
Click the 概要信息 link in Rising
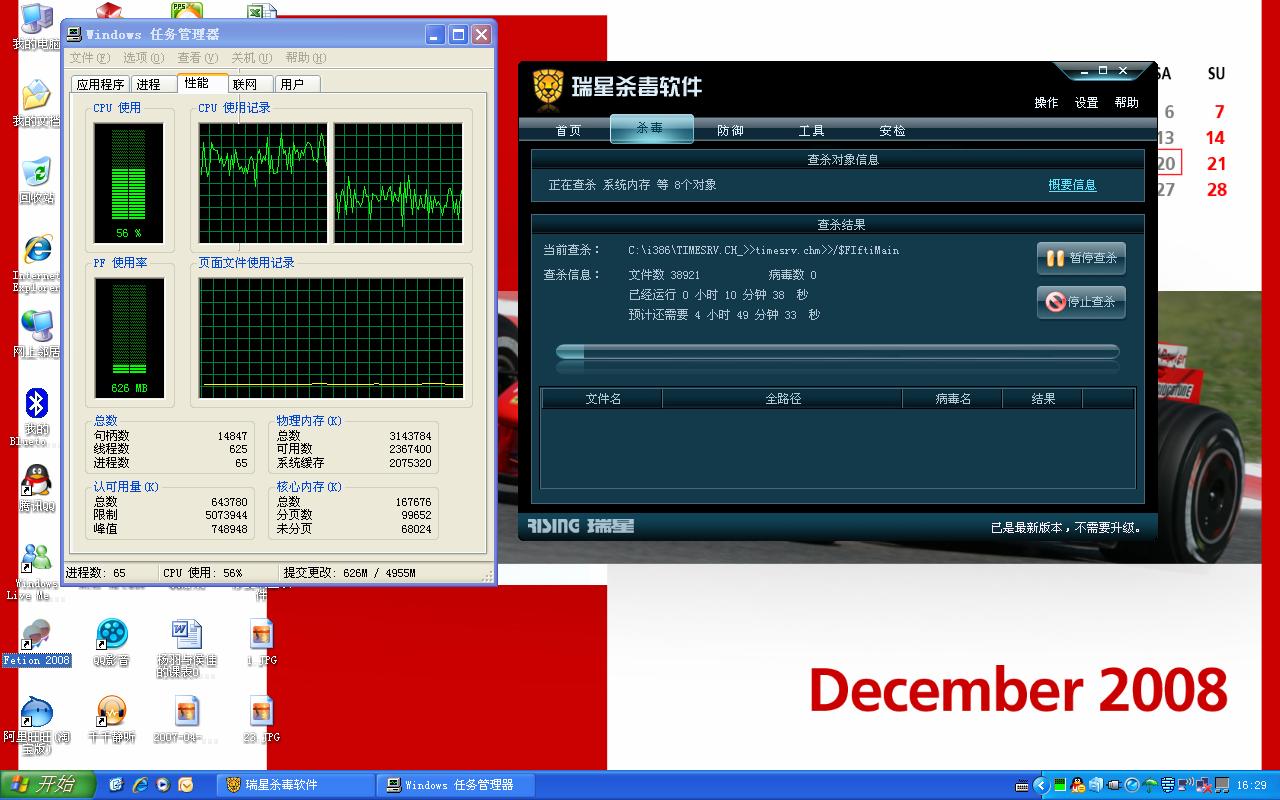coord(1072,185)
